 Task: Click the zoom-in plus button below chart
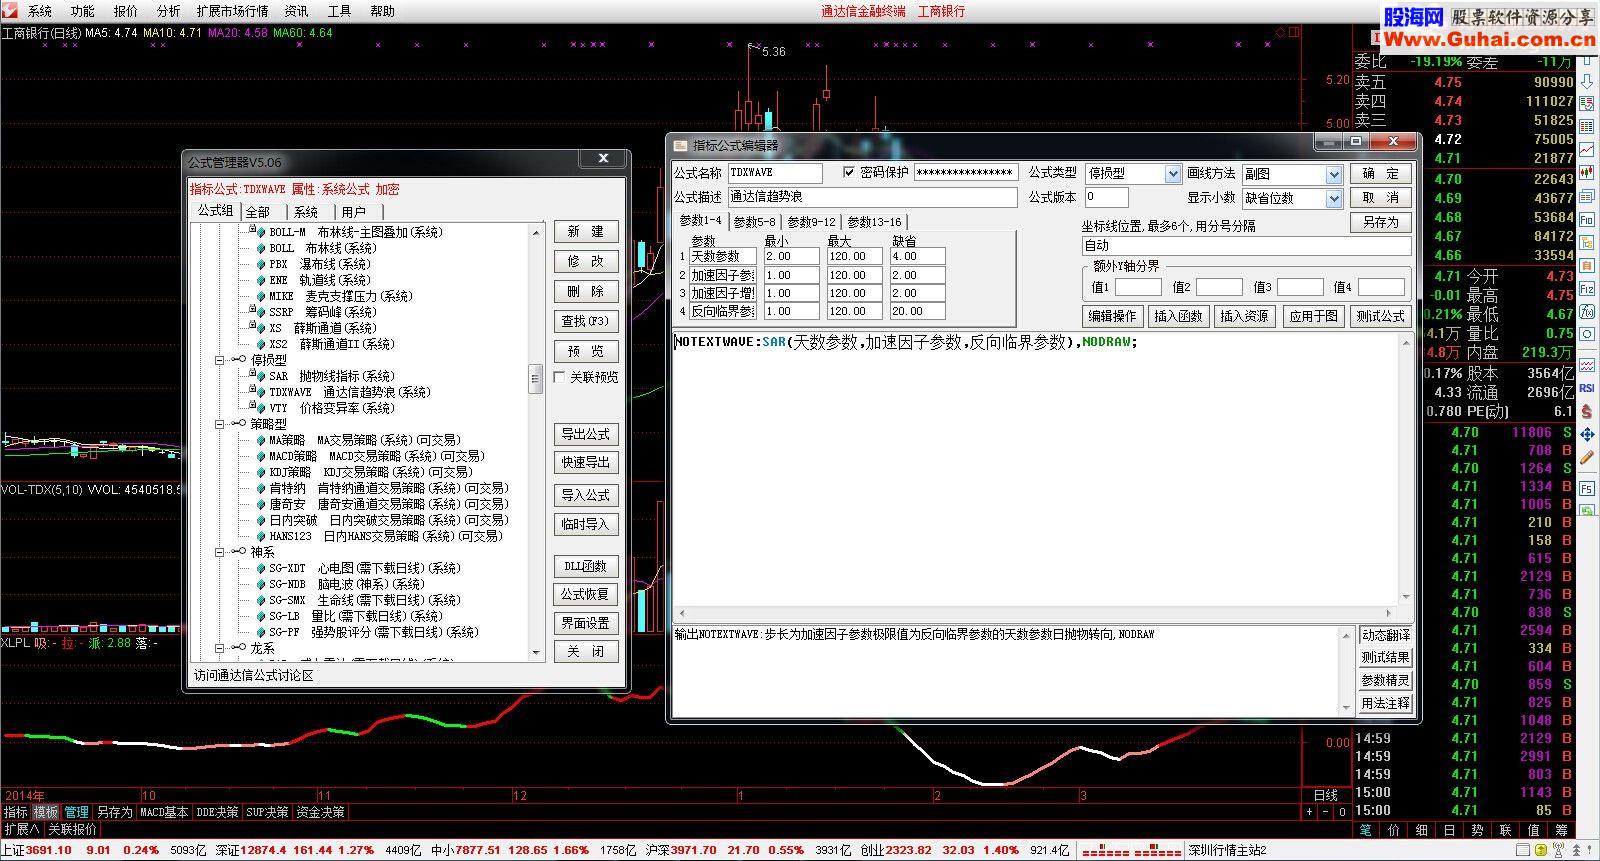(1310, 812)
